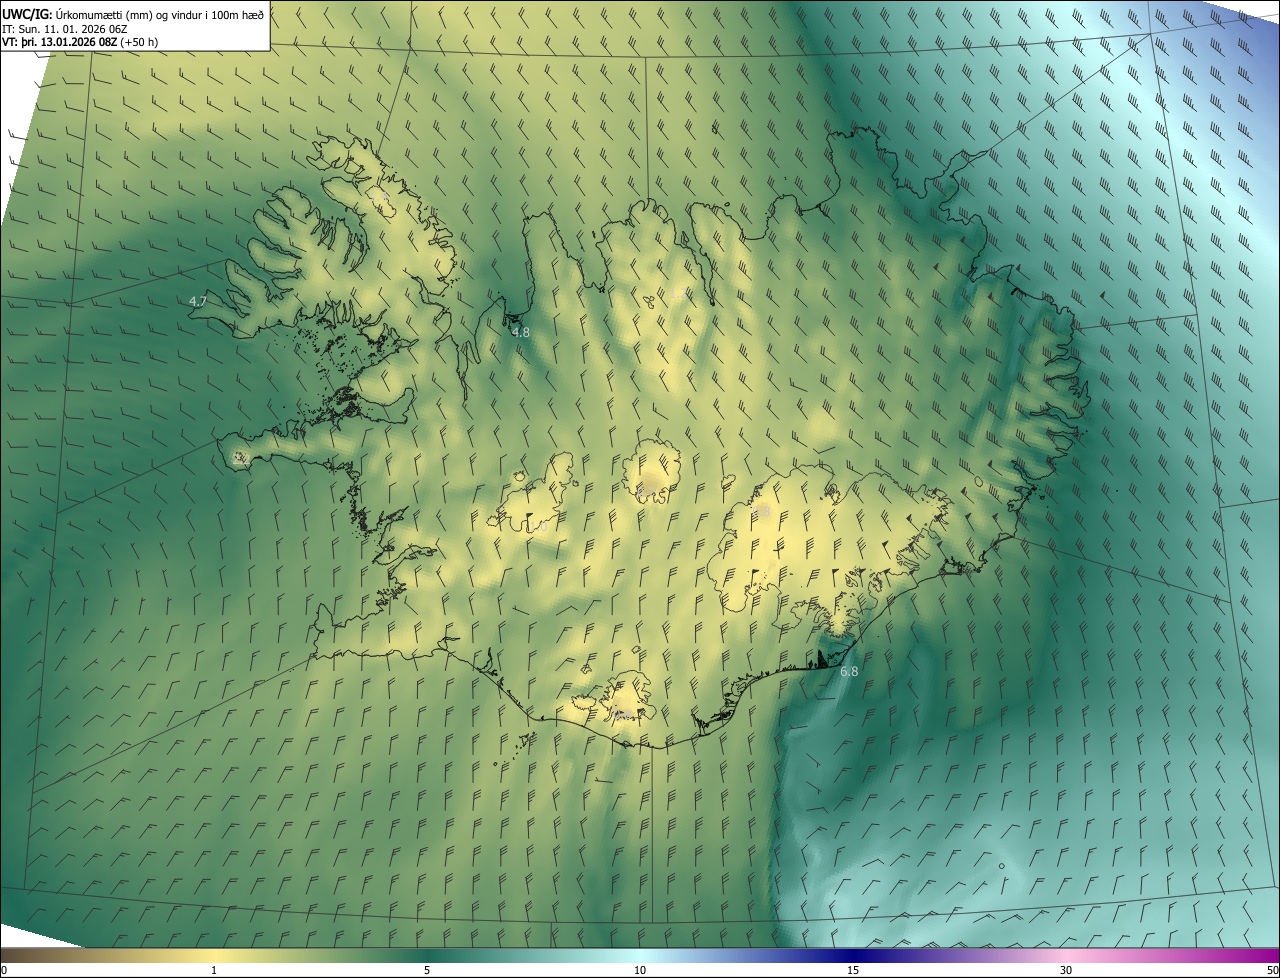Screen dimensions: 1280x978
Task: Click the 30 tick on the color scale
Action: click(x=1066, y=970)
